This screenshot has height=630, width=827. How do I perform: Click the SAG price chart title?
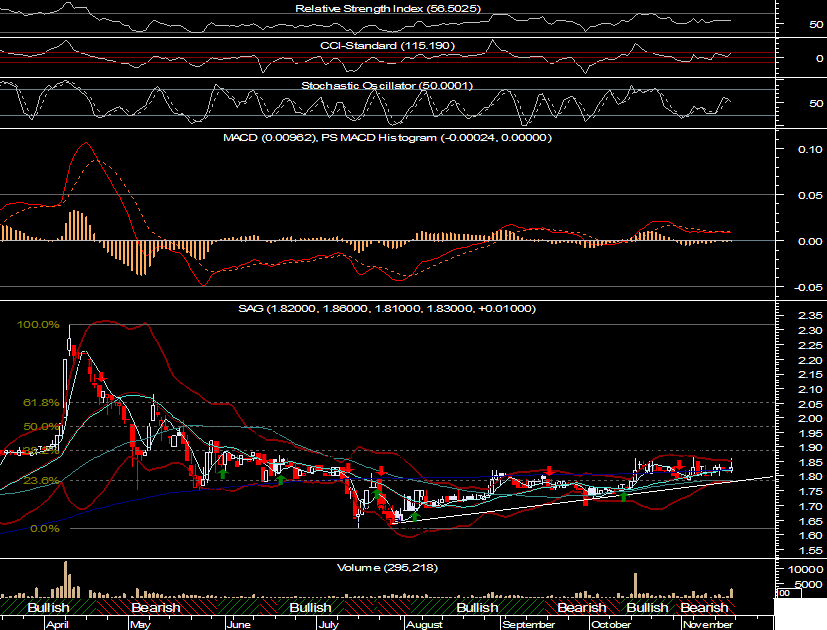click(x=387, y=309)
